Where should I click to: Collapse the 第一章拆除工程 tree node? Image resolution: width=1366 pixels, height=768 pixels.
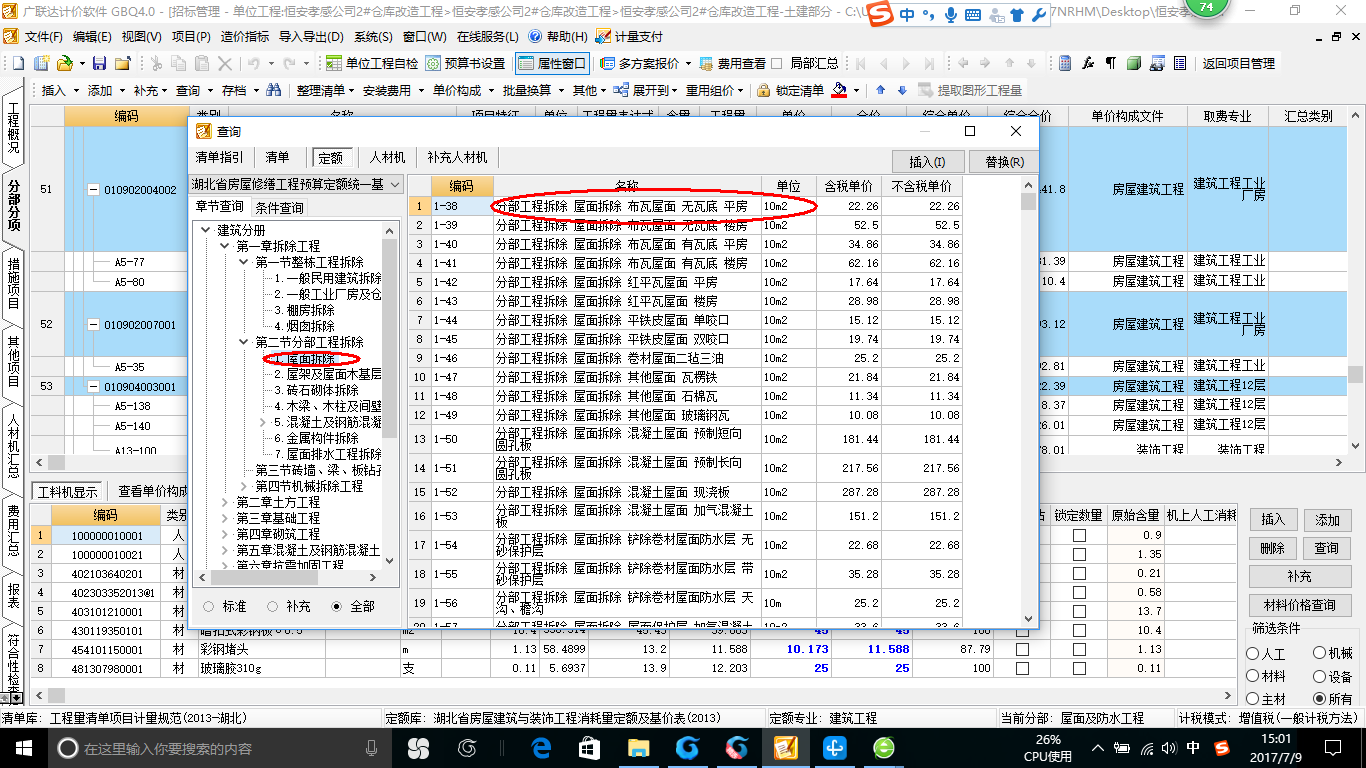[x=225, y=246]
